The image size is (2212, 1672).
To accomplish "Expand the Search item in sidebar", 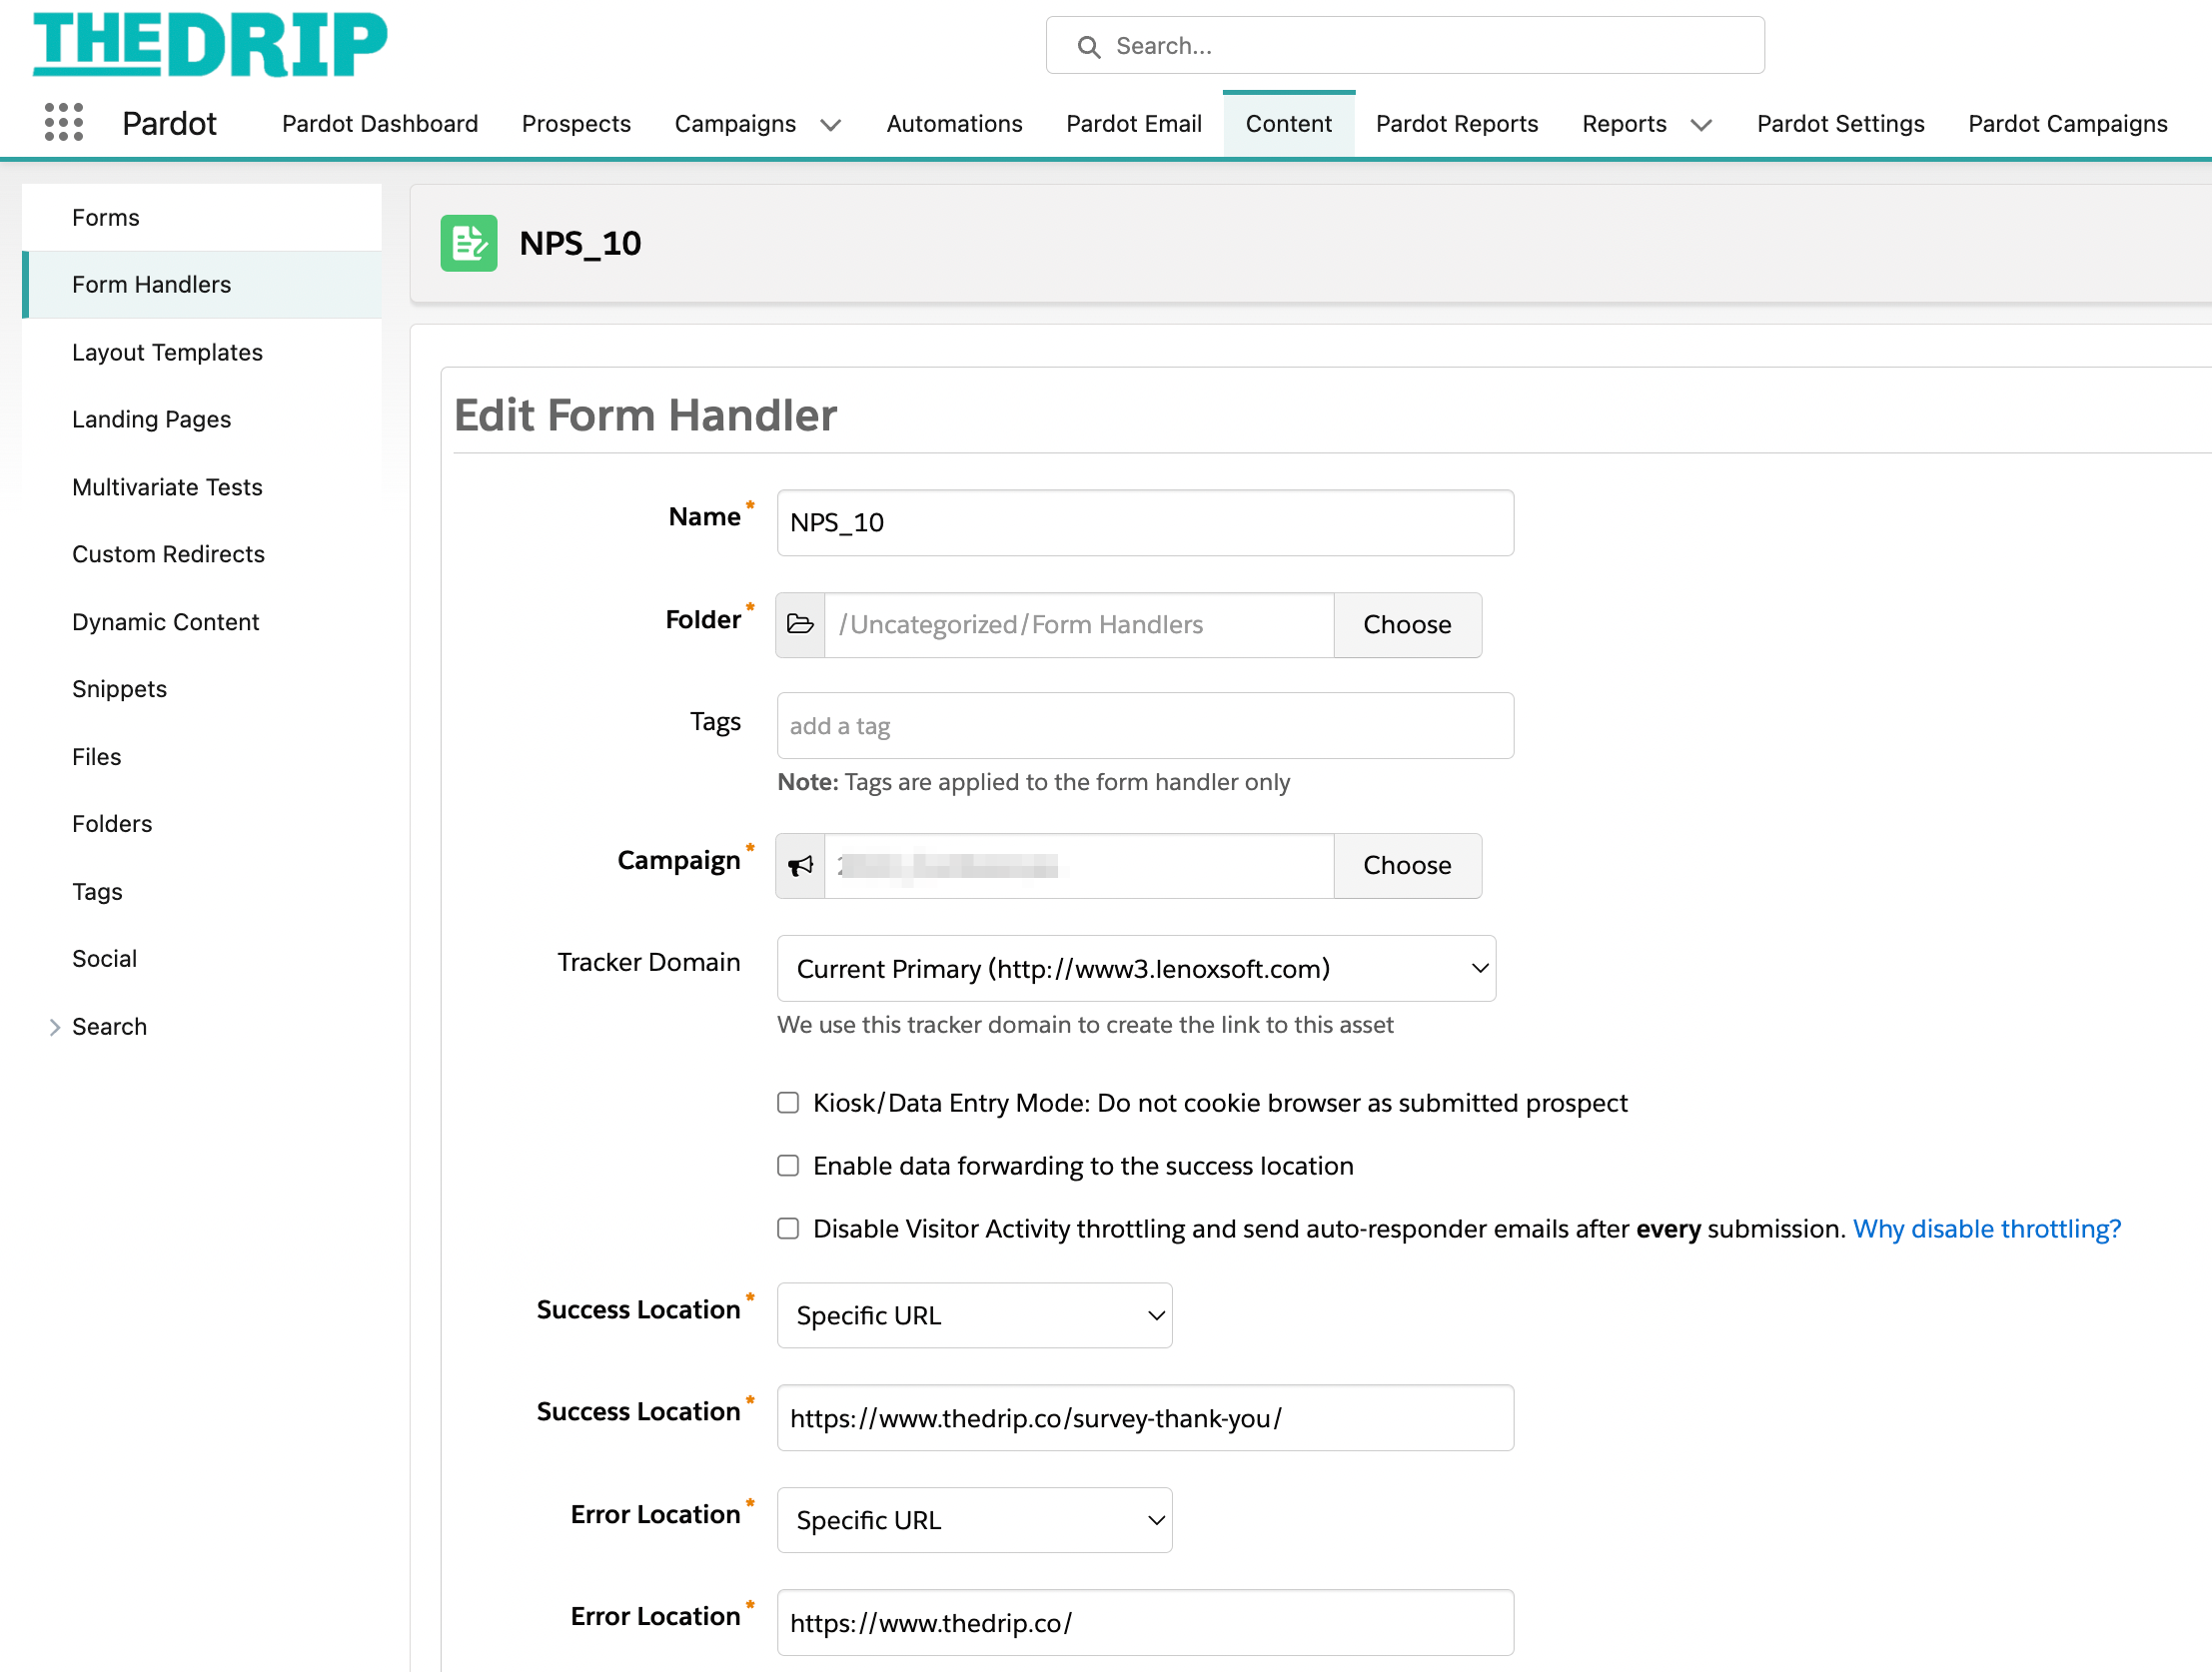I will 55,1027.
